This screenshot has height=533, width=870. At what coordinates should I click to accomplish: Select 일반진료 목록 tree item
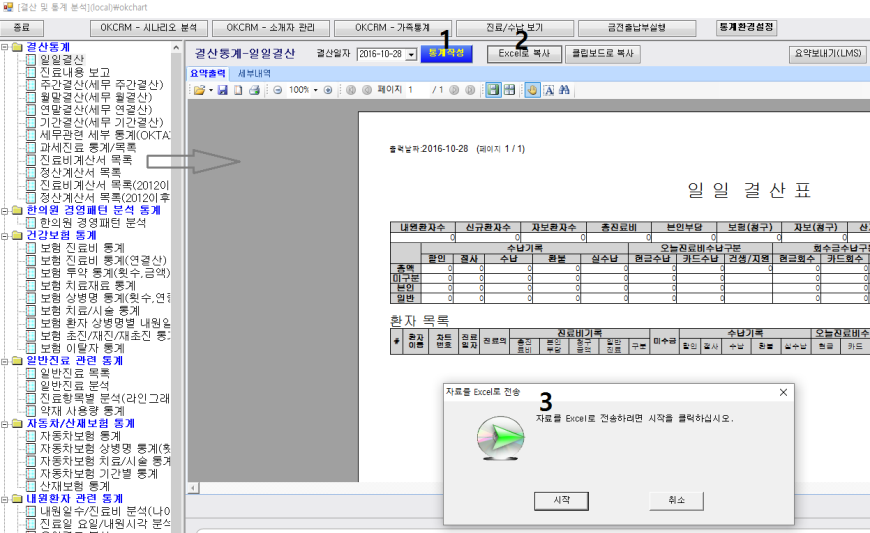tap(74, 373)
